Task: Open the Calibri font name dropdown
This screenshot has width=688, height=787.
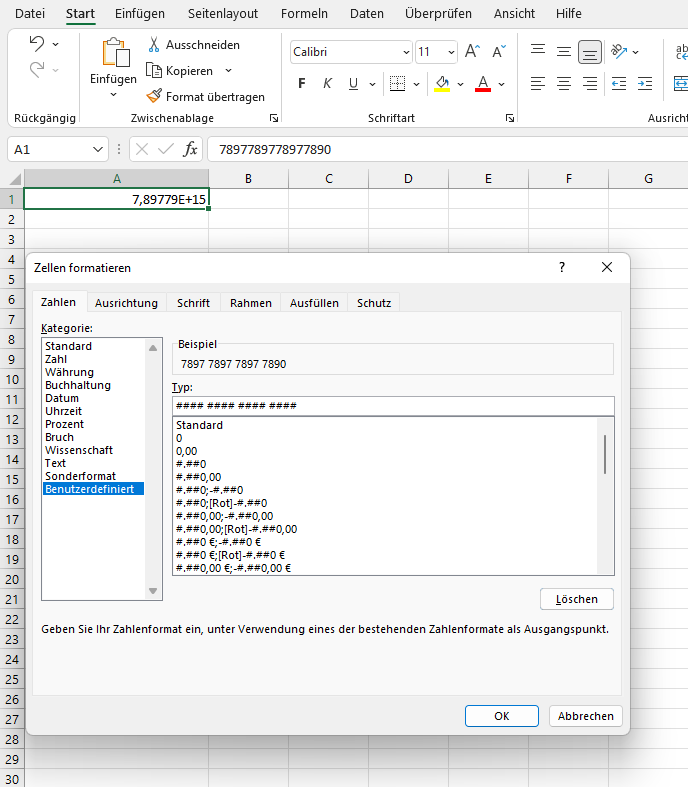Action: (405, 52)
